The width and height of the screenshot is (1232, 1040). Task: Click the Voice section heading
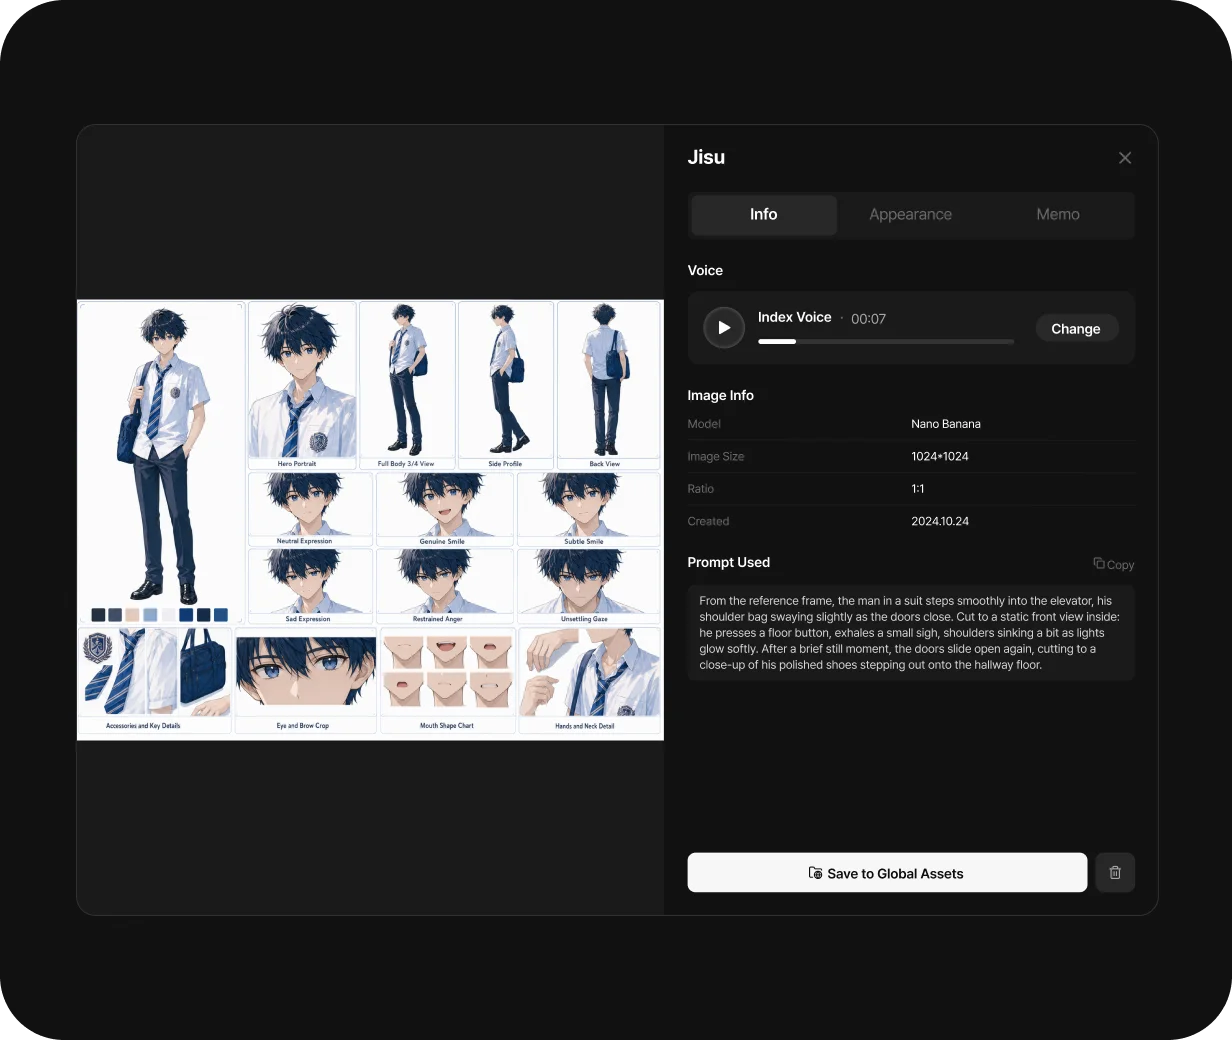click(x=705, y=270)
